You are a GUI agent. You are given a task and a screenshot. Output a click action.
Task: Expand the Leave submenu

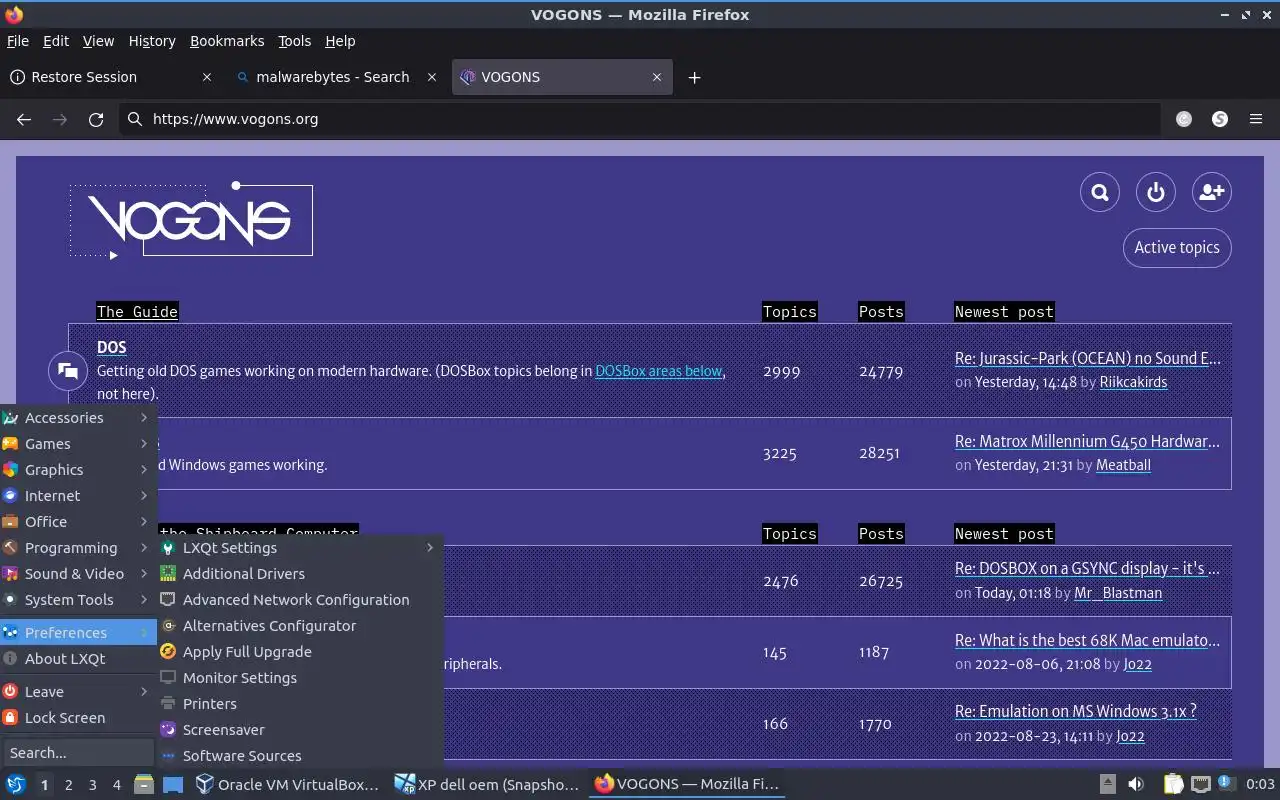click(x=77, y=692)
